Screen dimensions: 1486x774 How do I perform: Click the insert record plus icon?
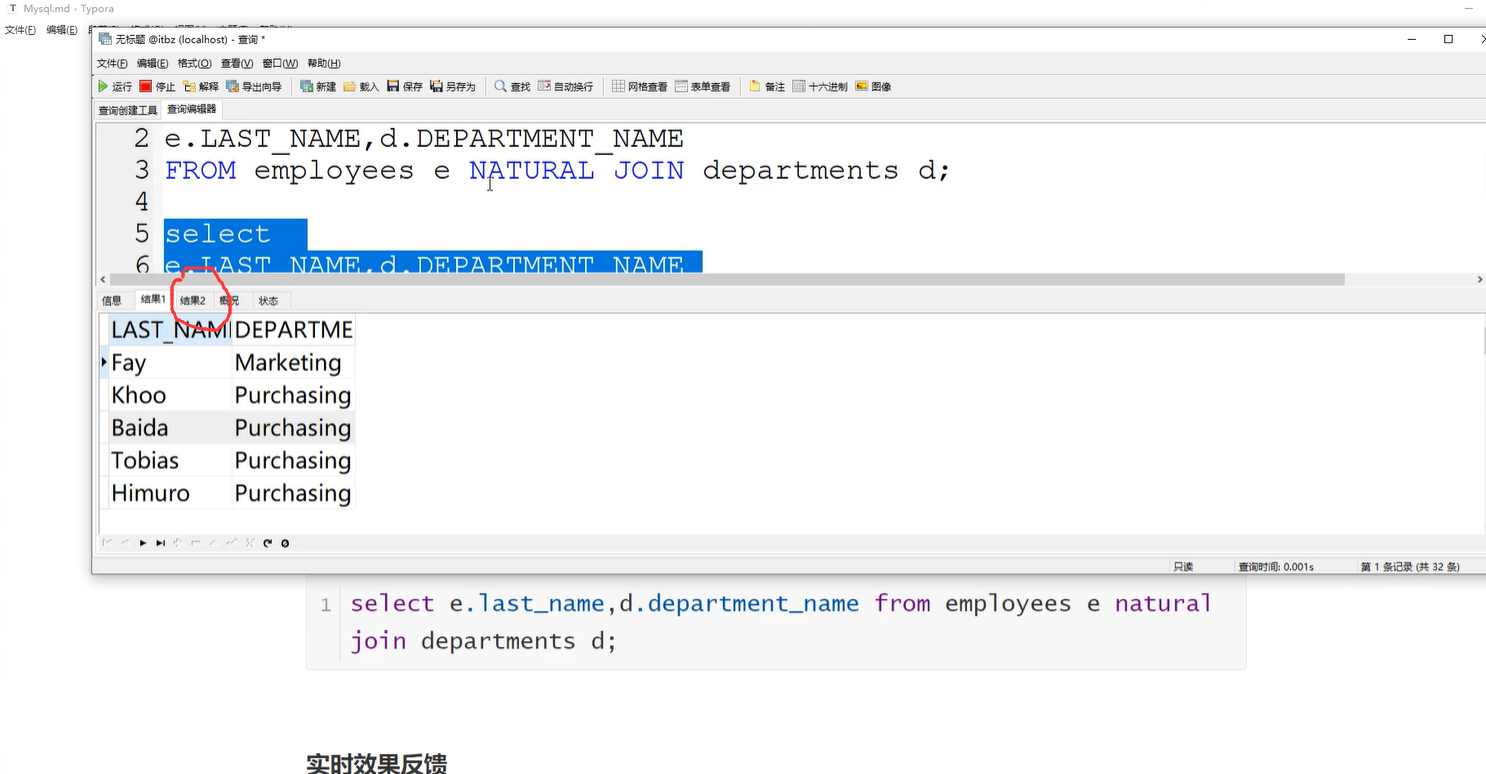tap(178, 543)
